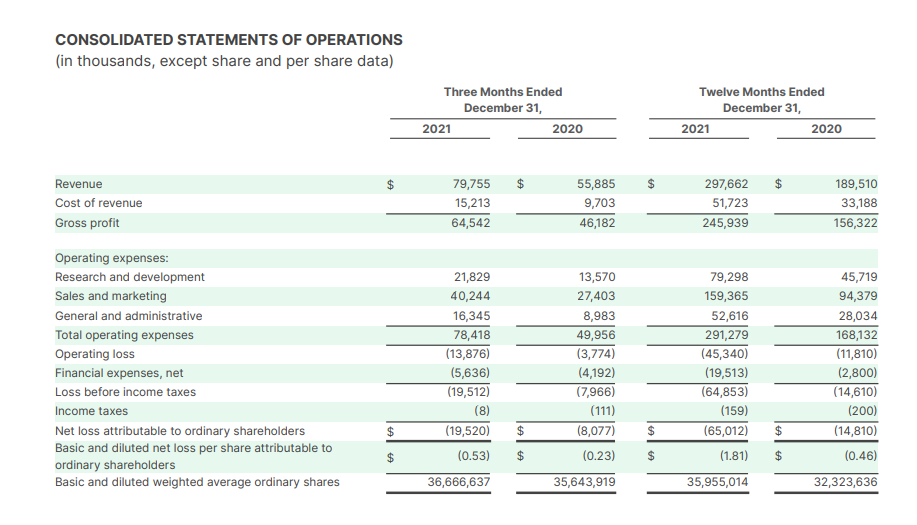Select revenue value 189,510
Screen dimensions: 917x525
(x=856, y=184)
